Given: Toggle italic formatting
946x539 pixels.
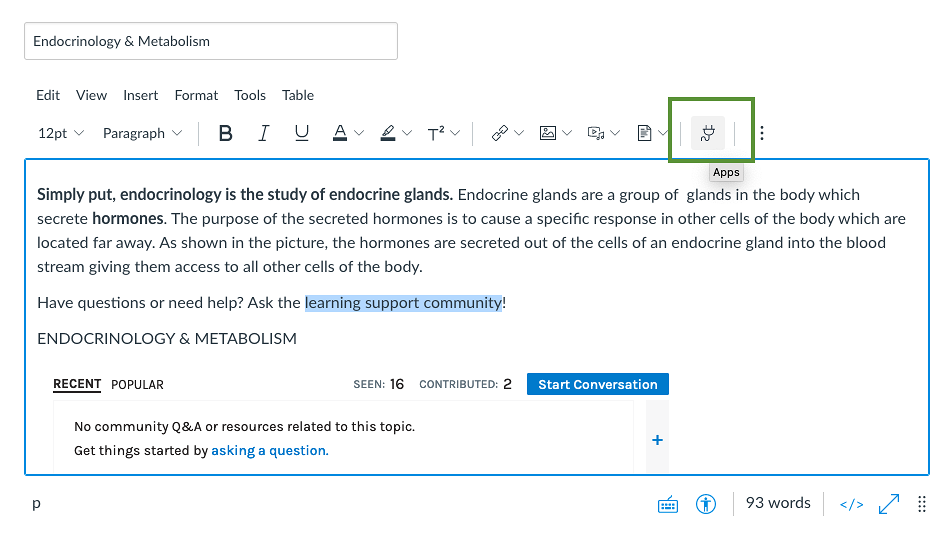Looking at the screenshot, I should click(264, 133).
